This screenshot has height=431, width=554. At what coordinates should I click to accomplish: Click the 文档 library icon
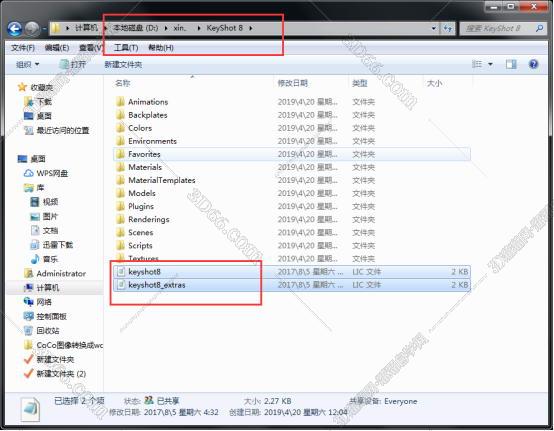tap(34, 230)
